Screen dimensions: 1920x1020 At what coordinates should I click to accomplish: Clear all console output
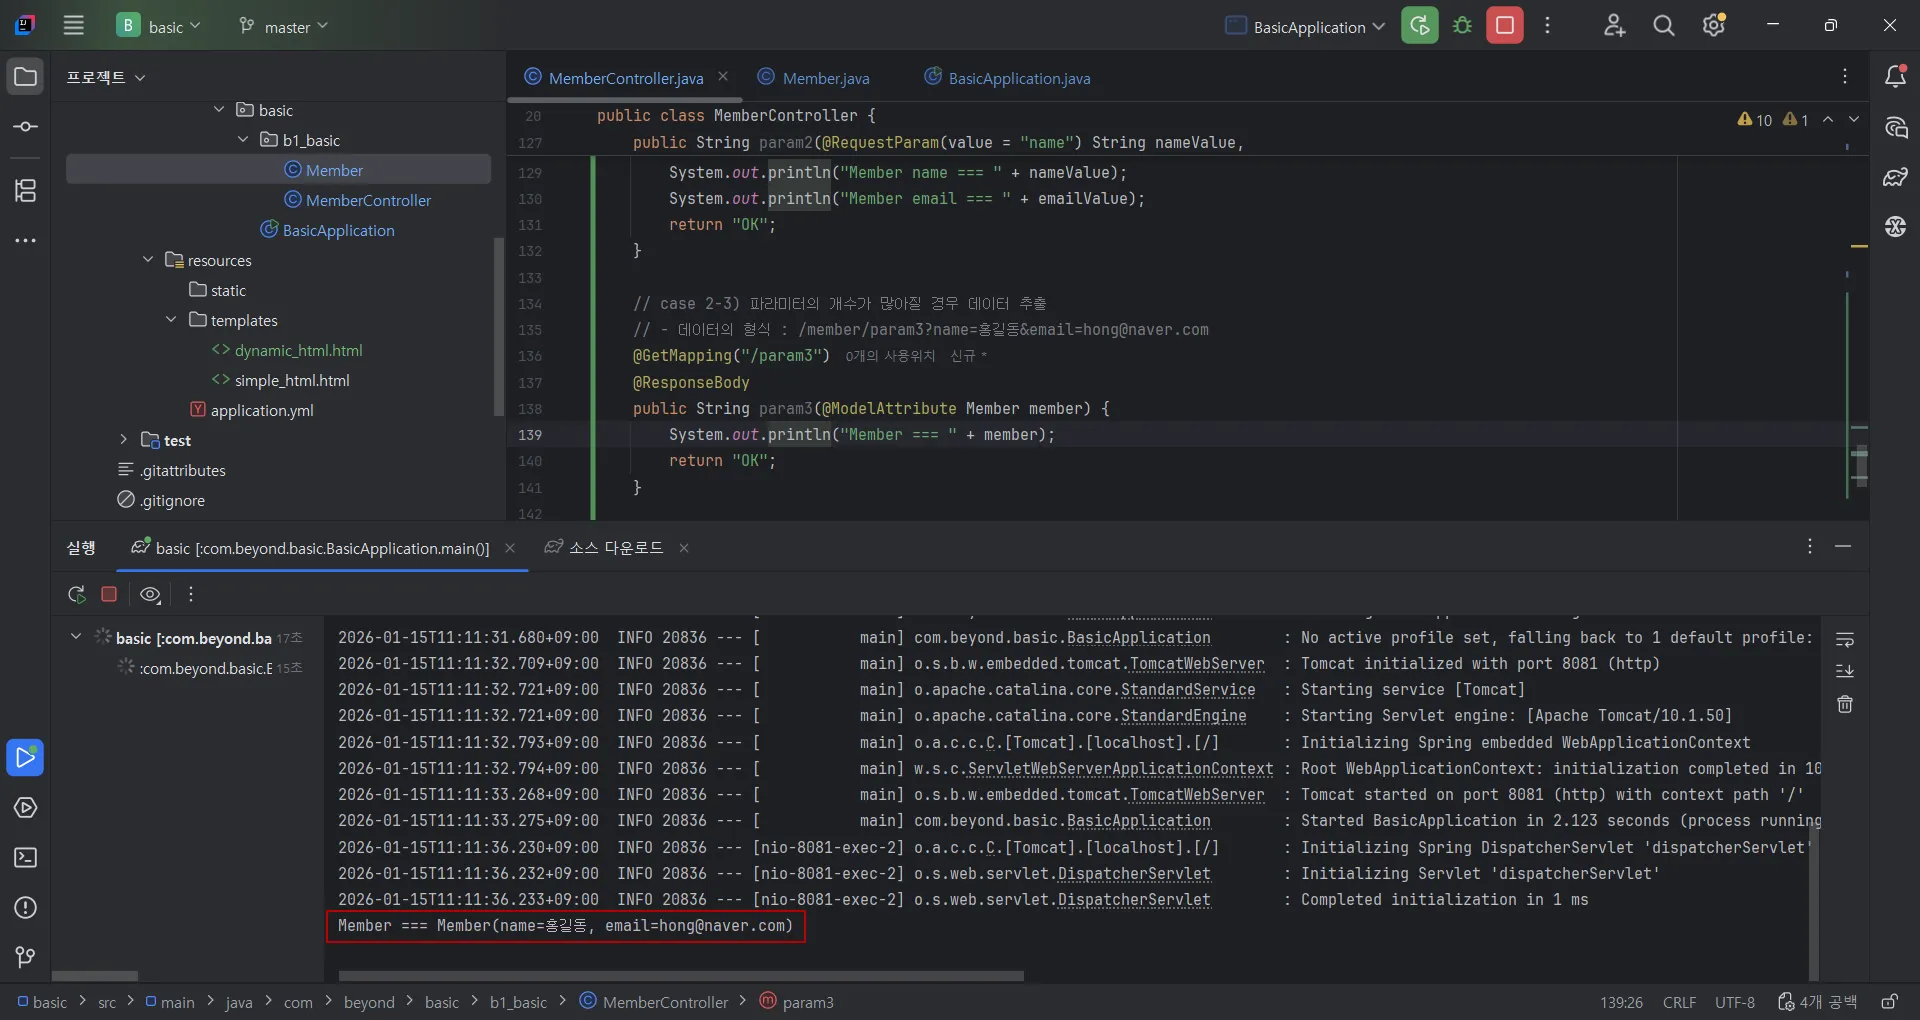click(1845, 705)
